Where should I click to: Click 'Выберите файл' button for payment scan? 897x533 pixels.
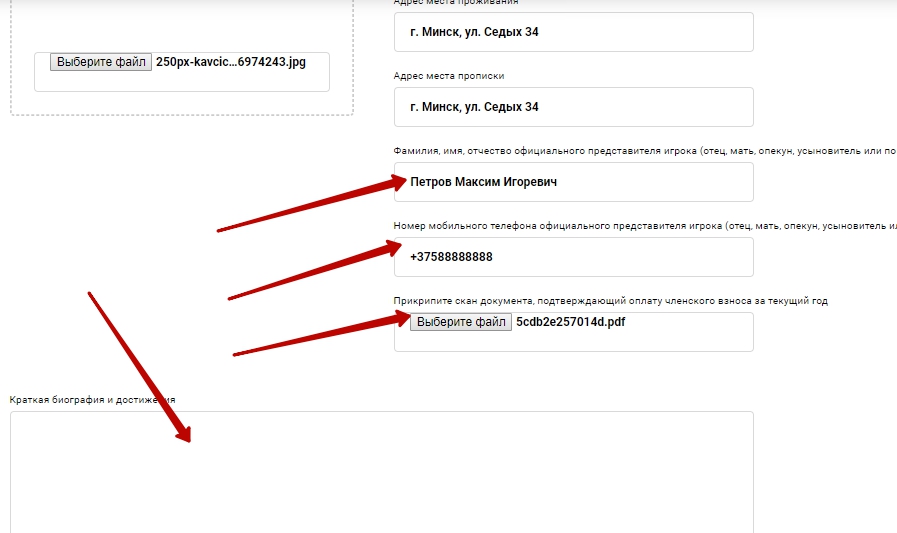click(461, 322)
